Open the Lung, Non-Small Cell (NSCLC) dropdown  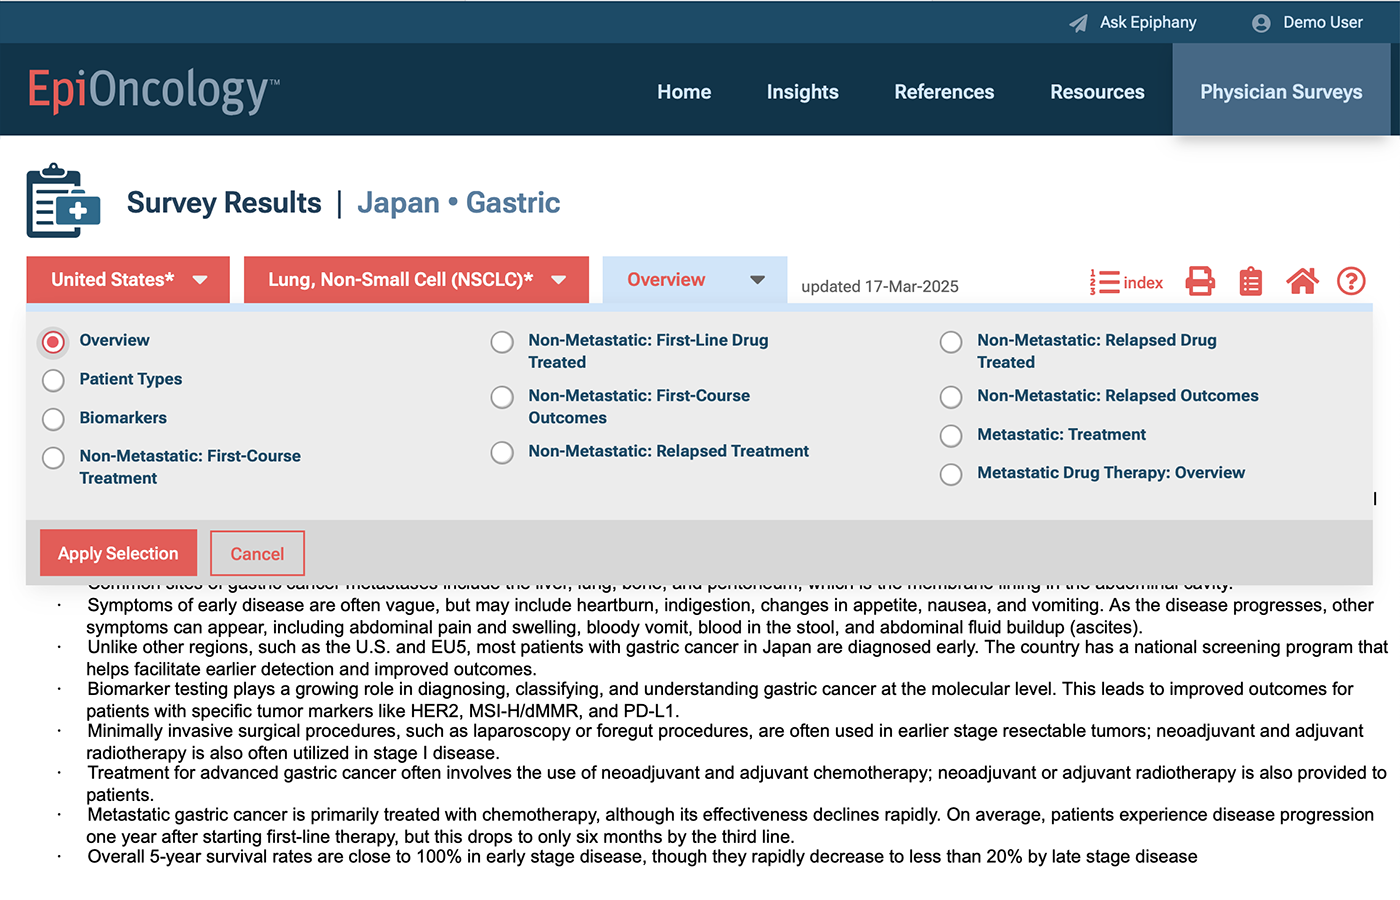(416, 280)
